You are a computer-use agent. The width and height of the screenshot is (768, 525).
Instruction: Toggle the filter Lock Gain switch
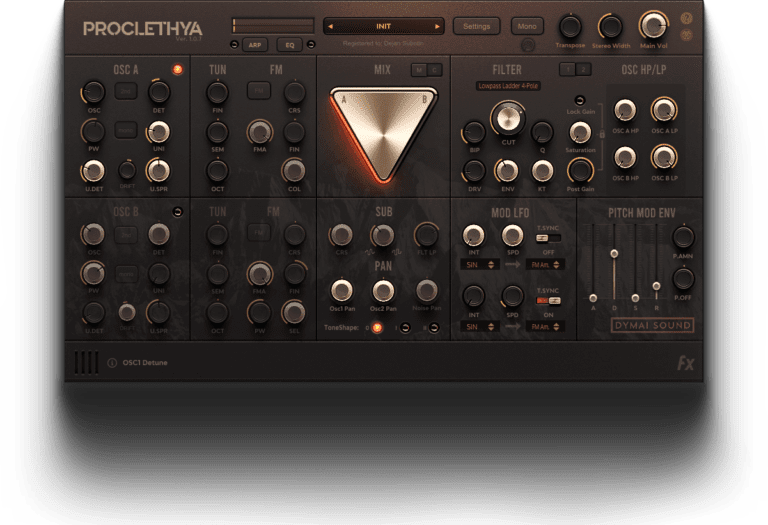pos(579,100)
